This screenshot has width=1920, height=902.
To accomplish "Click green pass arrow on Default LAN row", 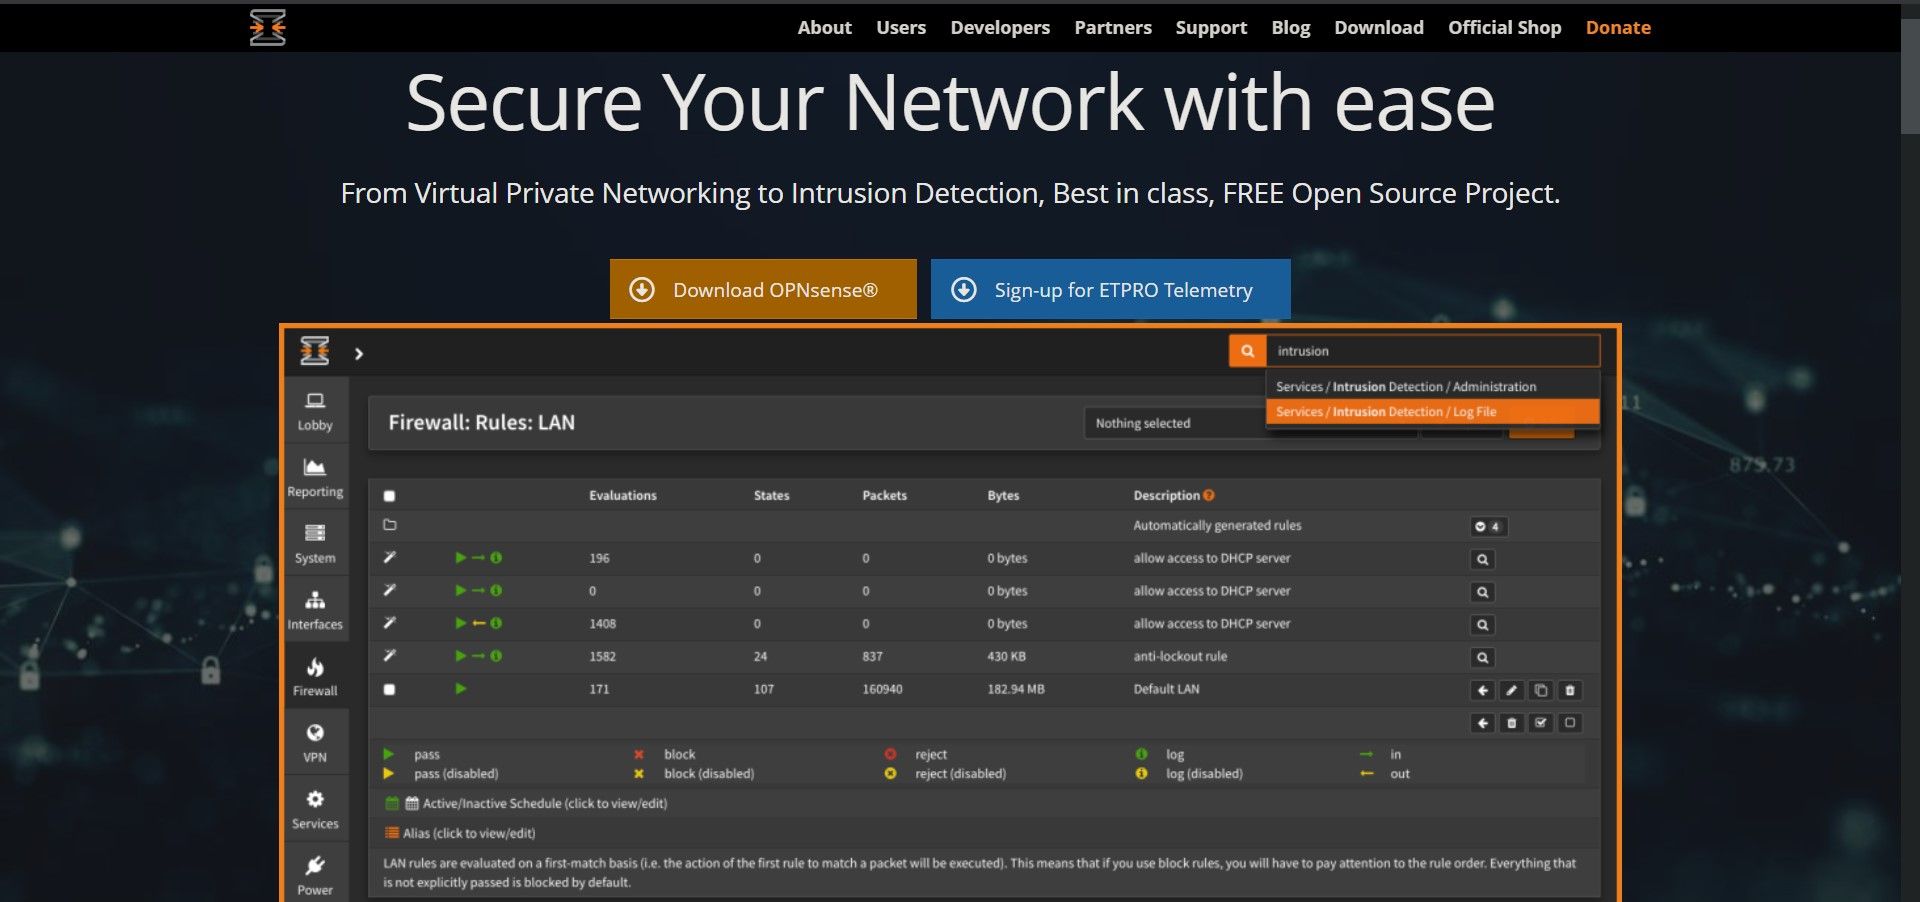I will pyautogui.click(x=461, y=688).
